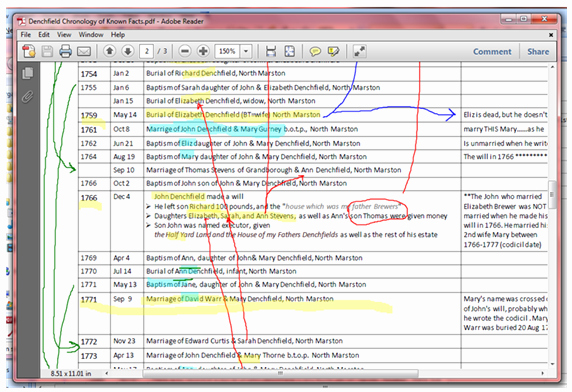This screenshot has height=392, width=572.
Task: Open the Edit menu
Action: pos(44,35)
